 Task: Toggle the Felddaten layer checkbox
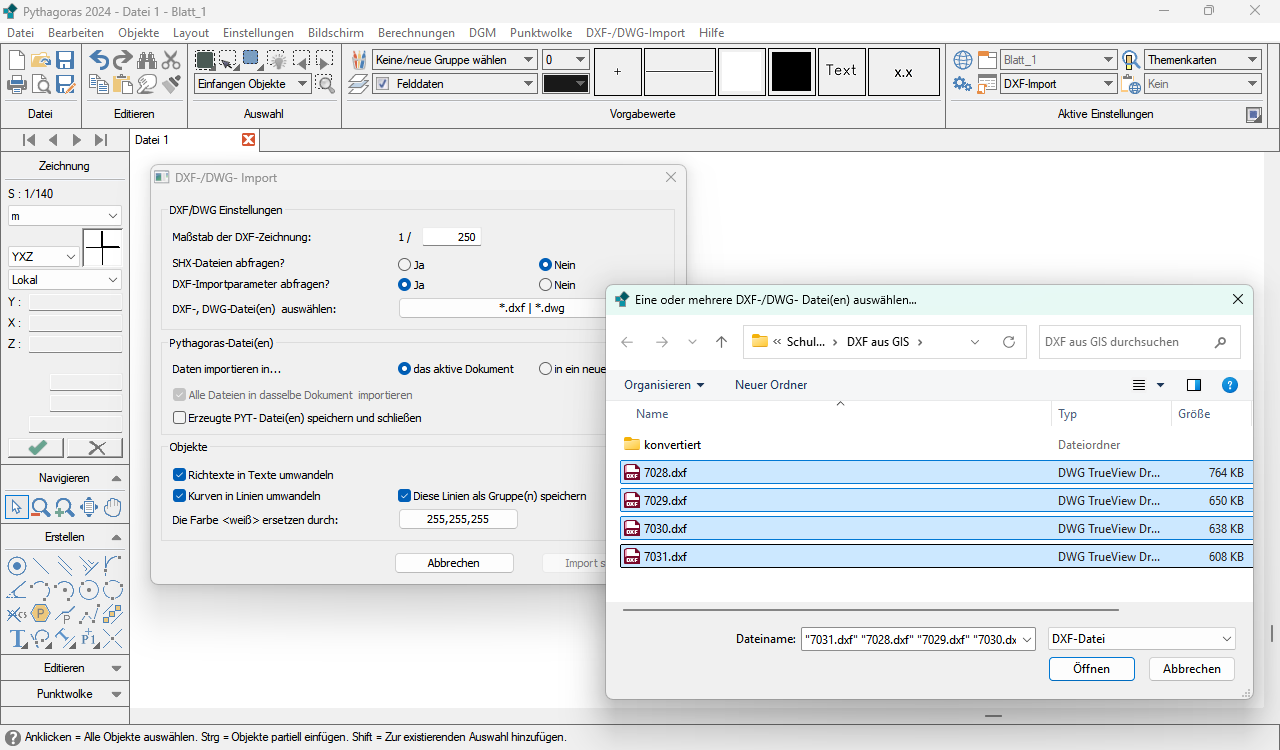383,84
